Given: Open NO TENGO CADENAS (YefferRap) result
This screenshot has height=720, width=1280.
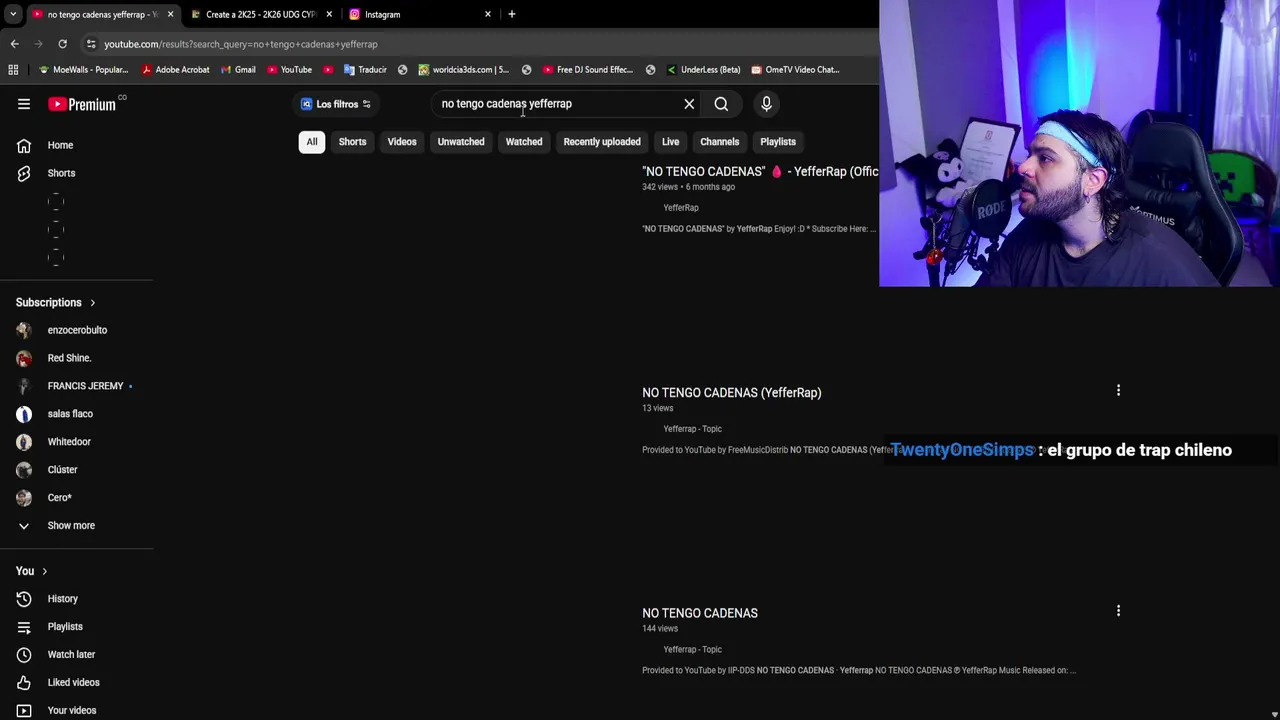Looking at the screenshot, I should [x=731, y=393].
